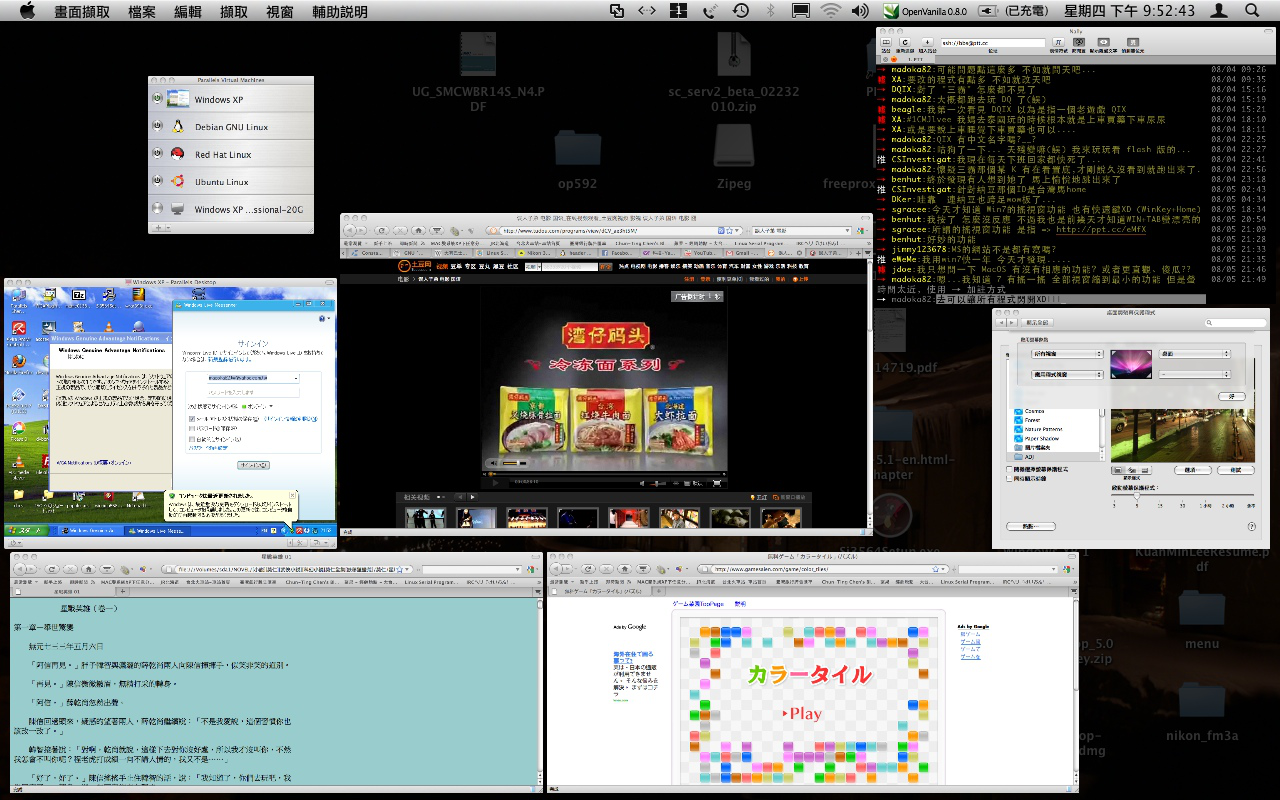
Task: Click the Wi-Fi status icon
Action: [x=830, y=10]
